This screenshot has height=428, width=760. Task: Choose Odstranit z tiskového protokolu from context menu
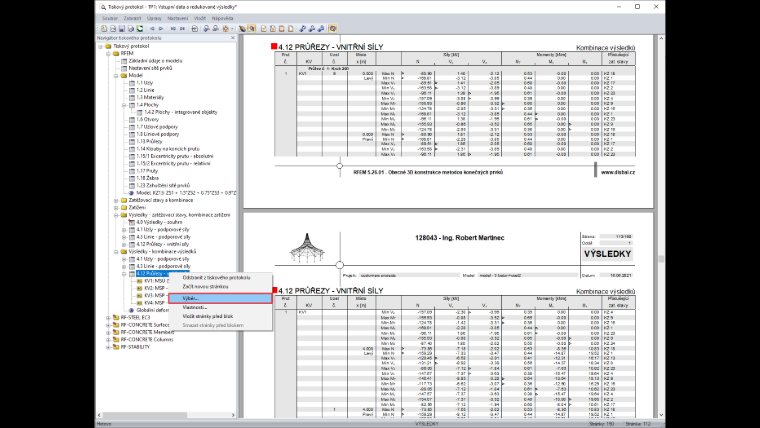click(x=216, y=278)
